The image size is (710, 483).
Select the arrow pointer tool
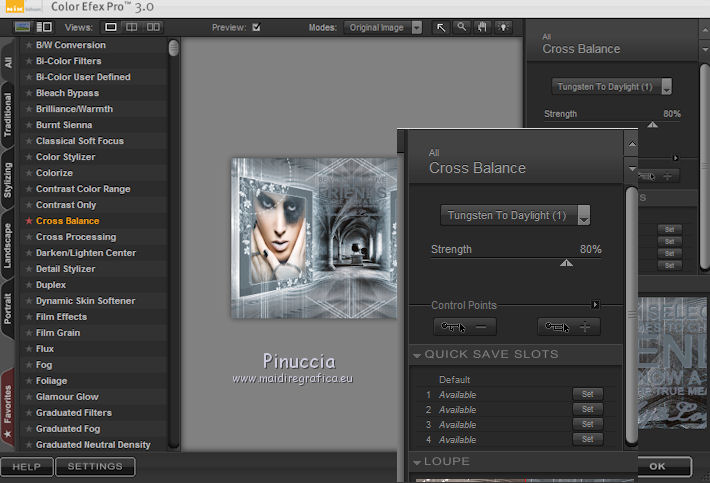pyautogui.click(x=441, y=27)
